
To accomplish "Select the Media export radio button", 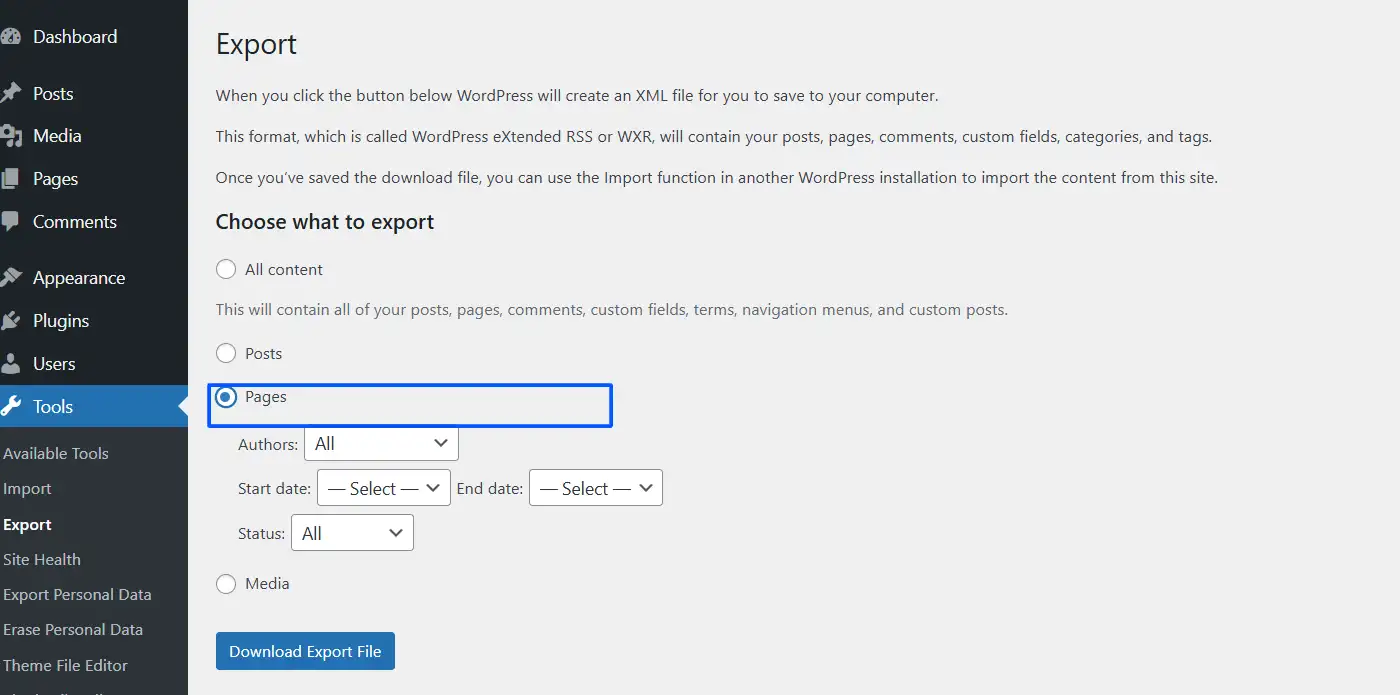I will 226,584.
